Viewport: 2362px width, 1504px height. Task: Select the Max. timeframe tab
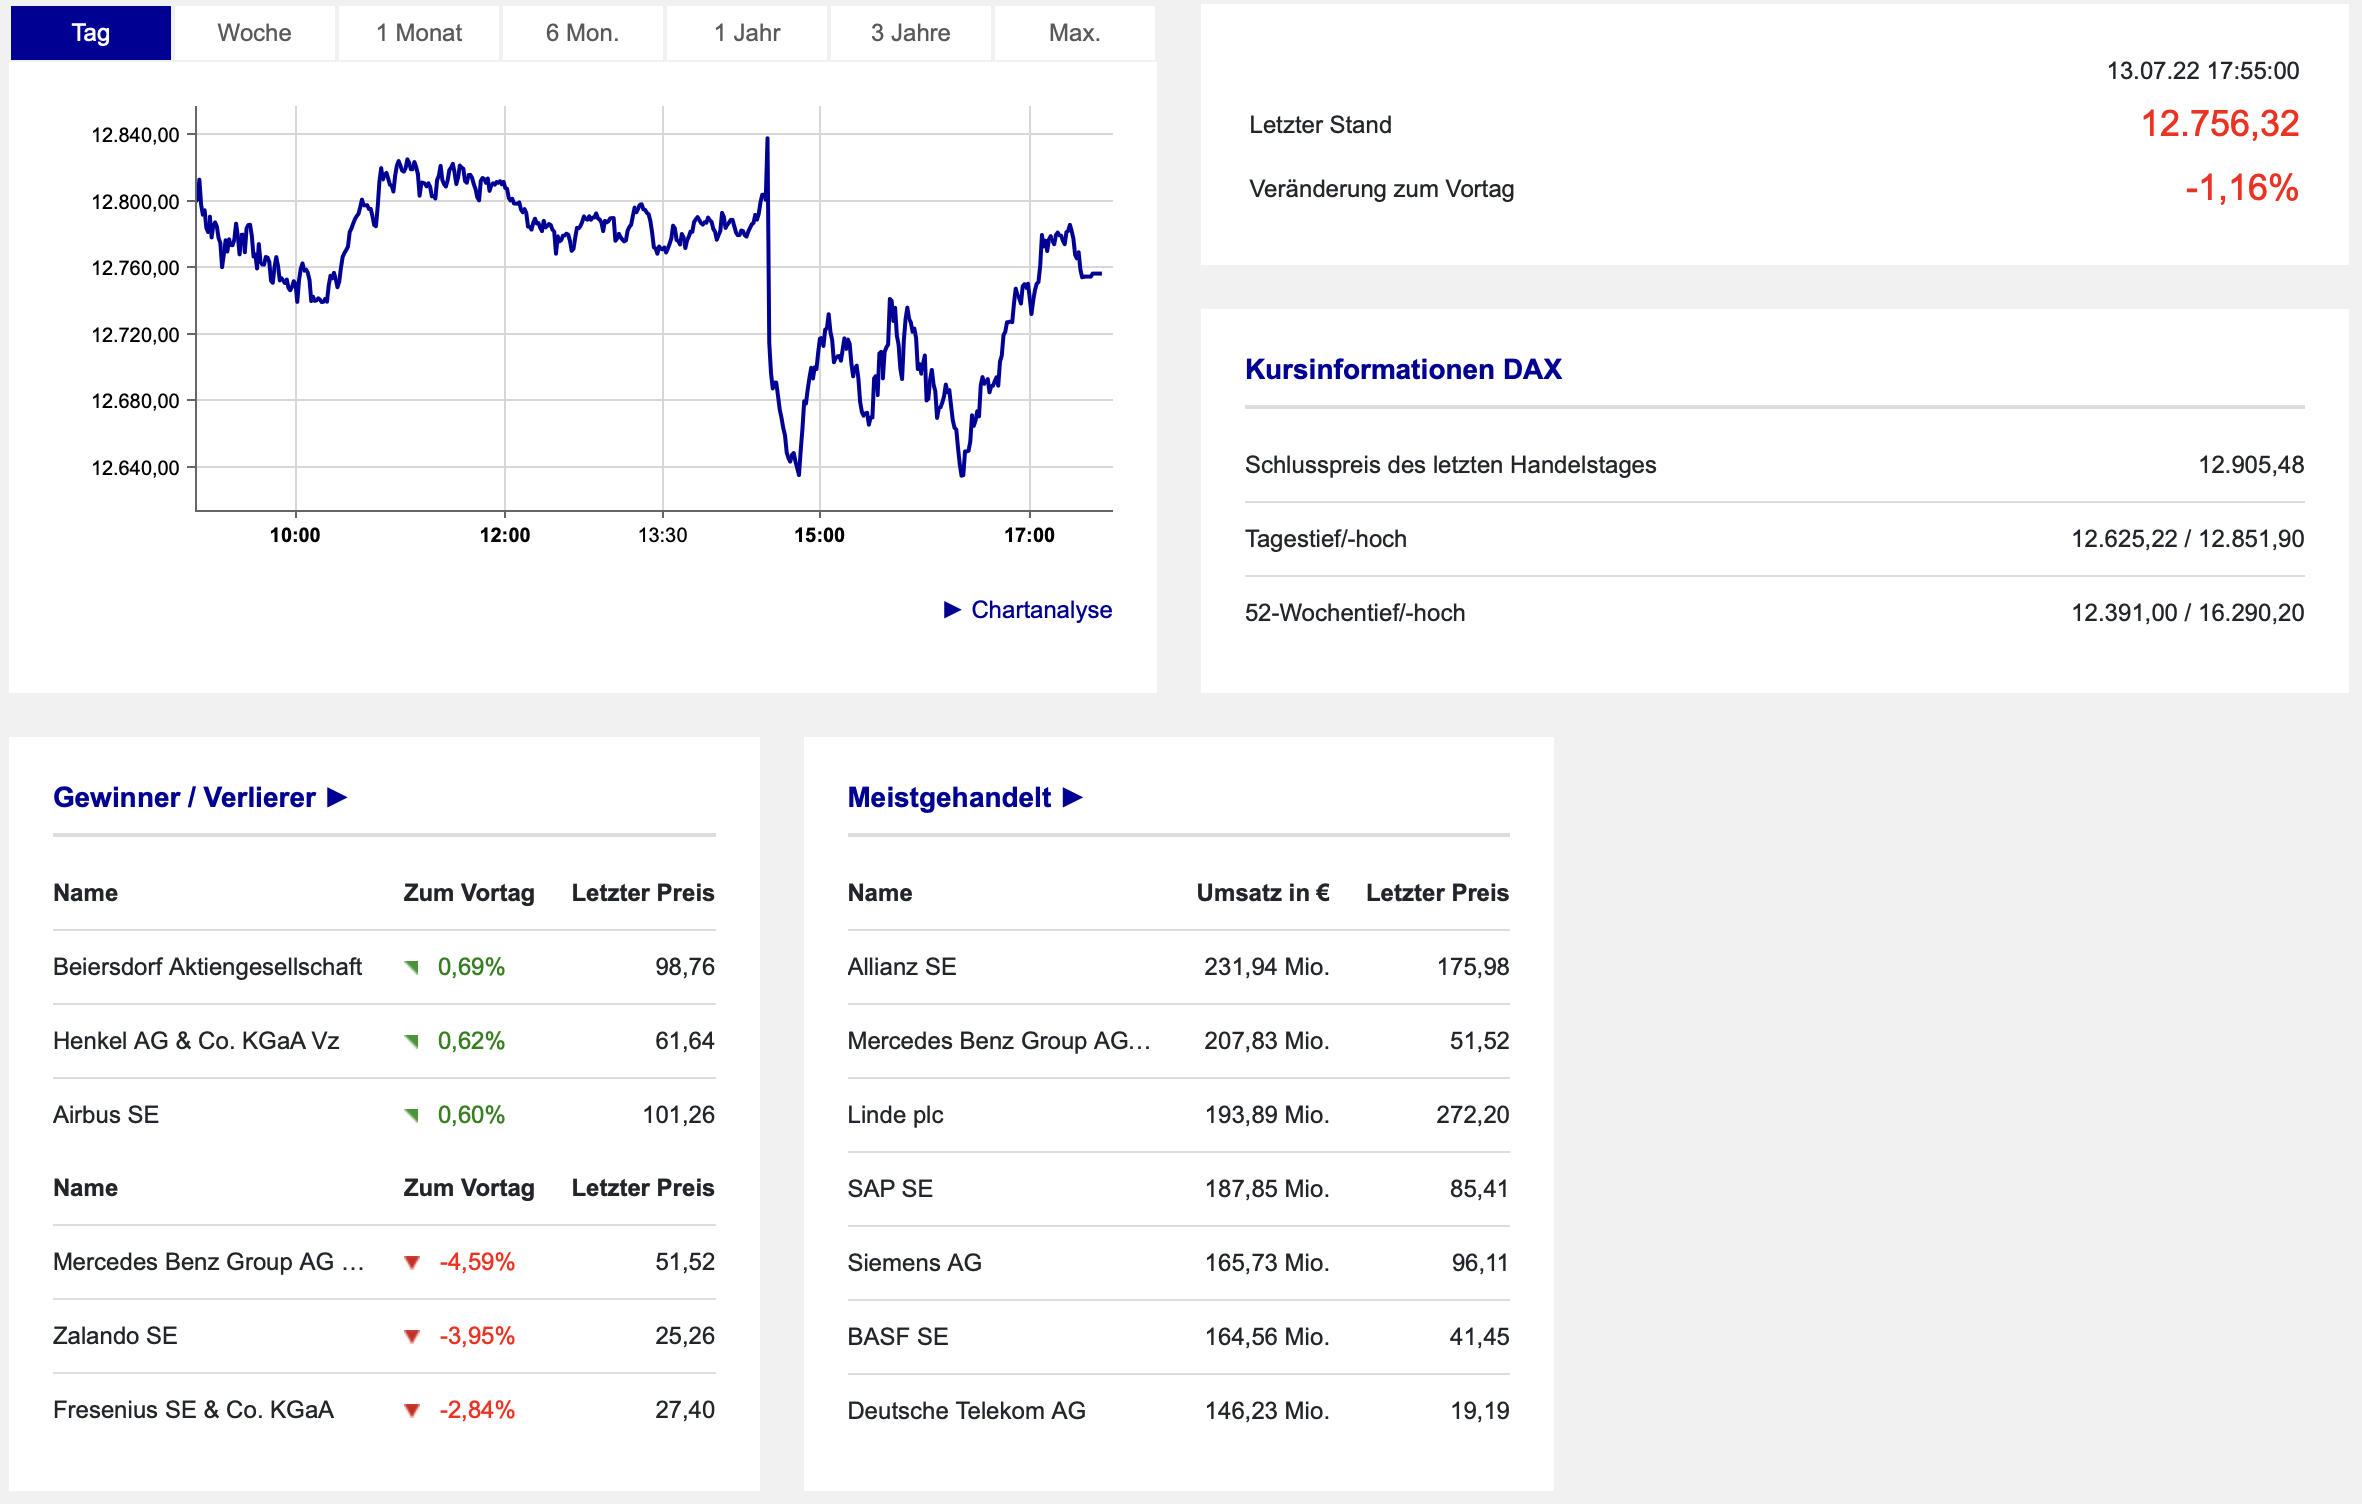1074,33
